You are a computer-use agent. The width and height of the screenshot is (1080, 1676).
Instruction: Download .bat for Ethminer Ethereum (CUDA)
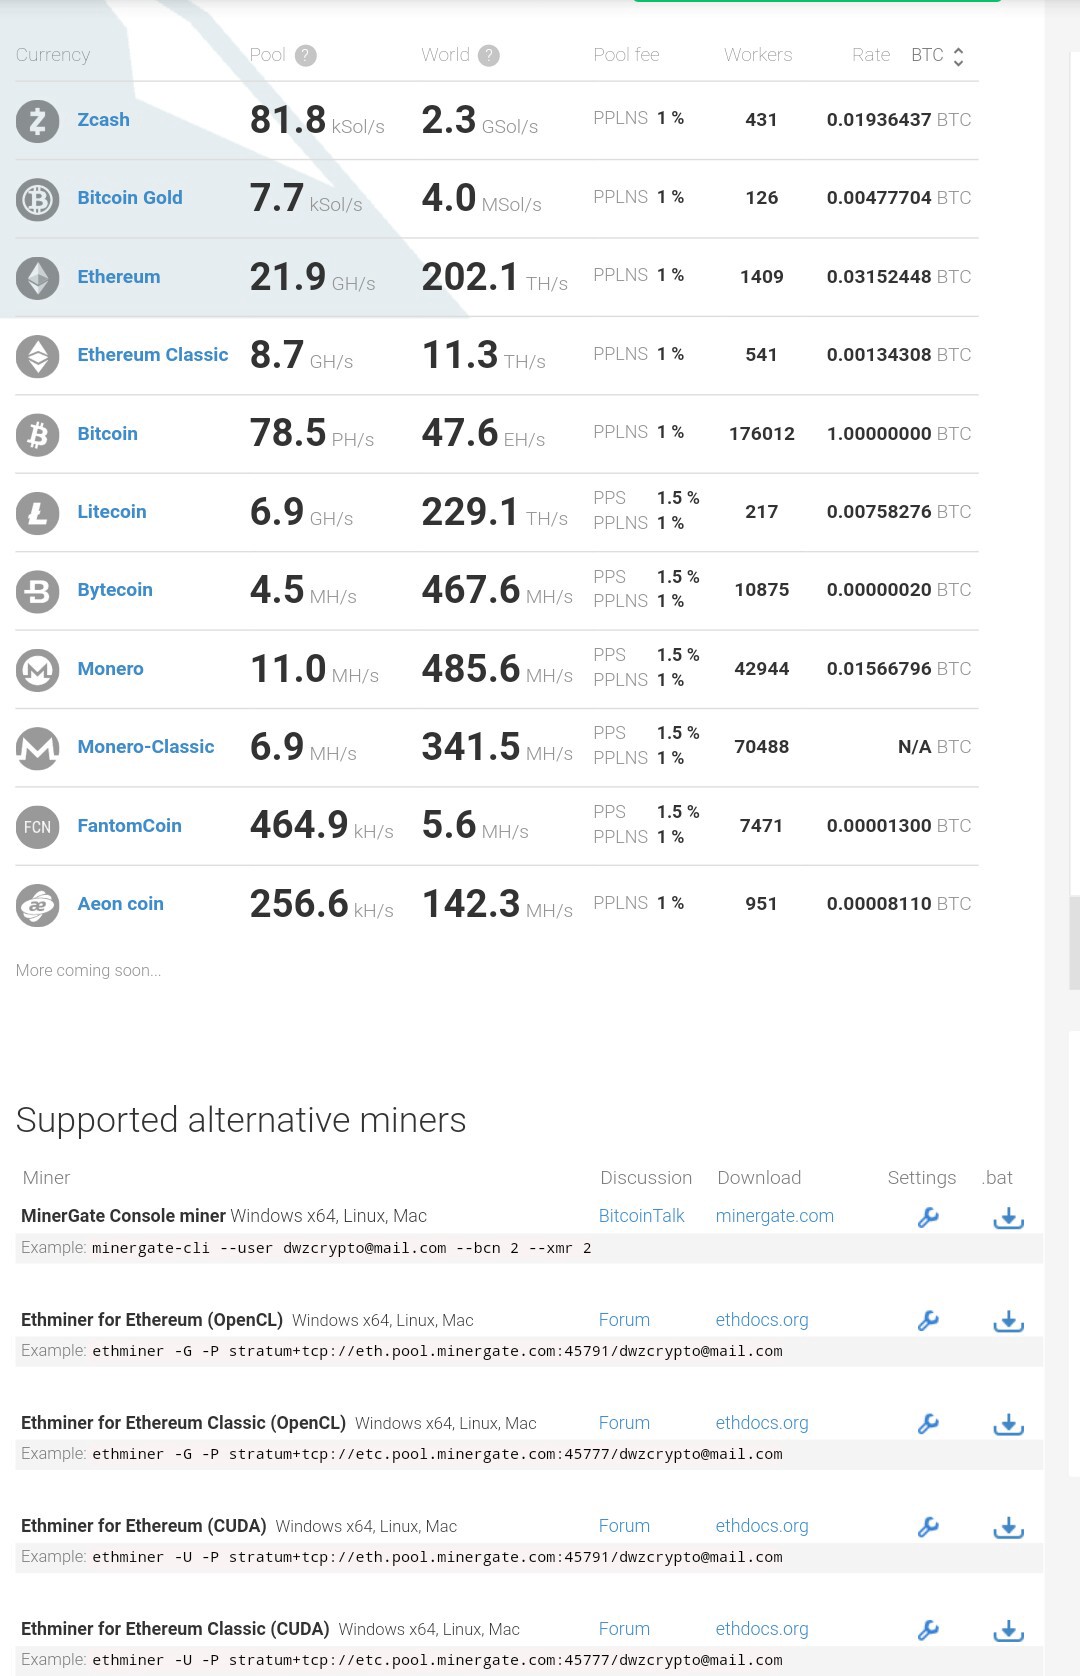coord(1008,1526)
